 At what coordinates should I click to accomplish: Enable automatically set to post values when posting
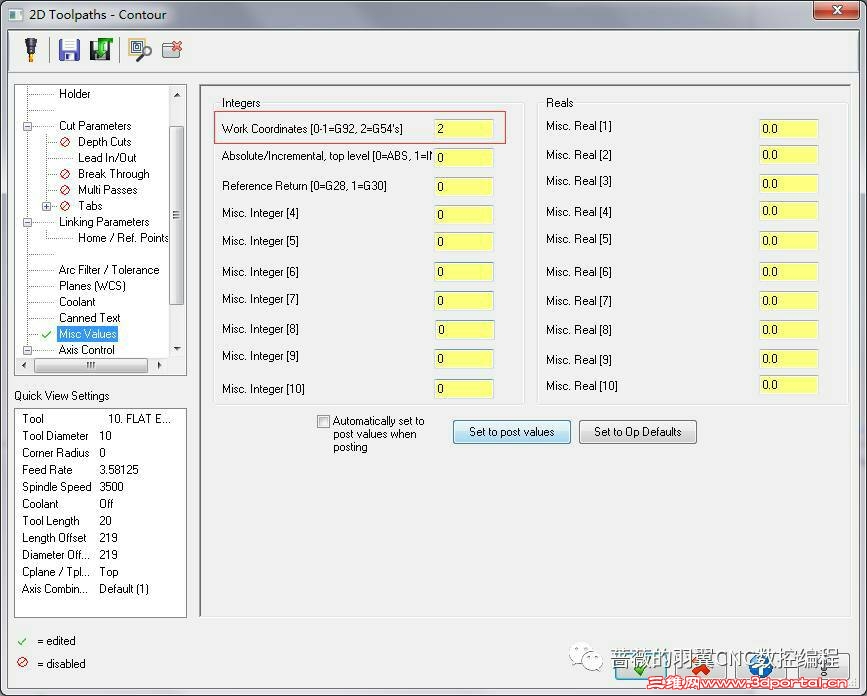[323, 421]
